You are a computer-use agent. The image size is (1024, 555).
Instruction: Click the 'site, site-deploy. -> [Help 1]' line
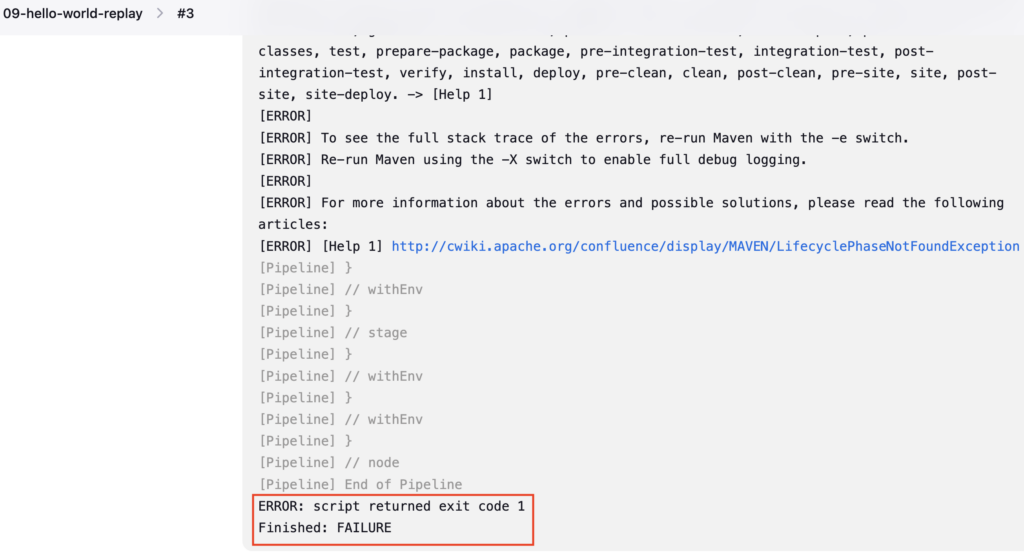click(x=376, y=94)
